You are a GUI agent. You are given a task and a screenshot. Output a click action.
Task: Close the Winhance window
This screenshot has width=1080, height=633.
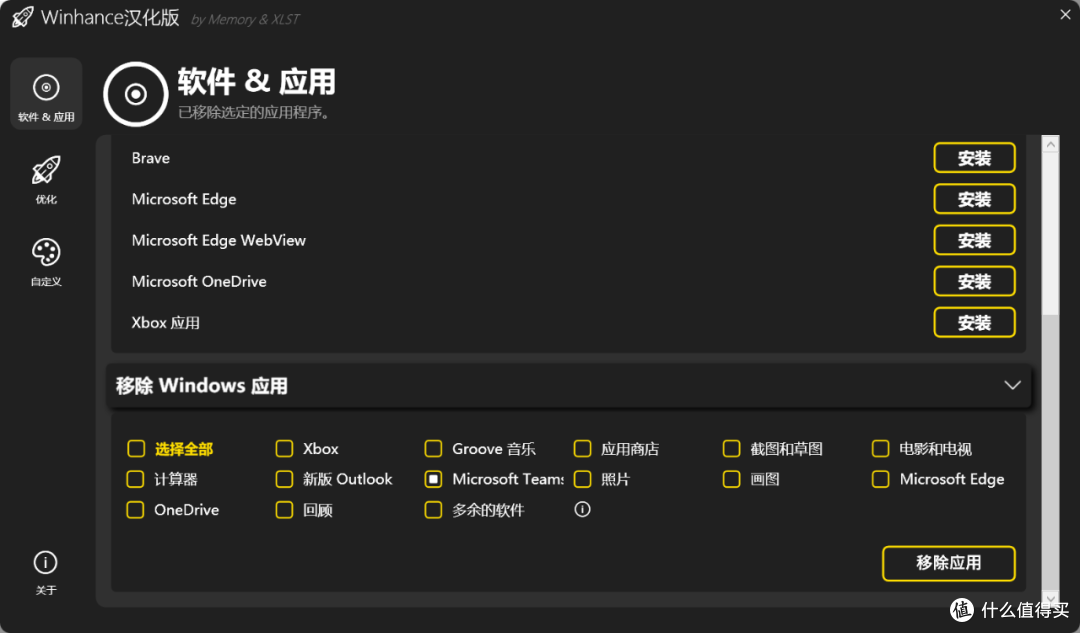click(x=1065, y=14)
